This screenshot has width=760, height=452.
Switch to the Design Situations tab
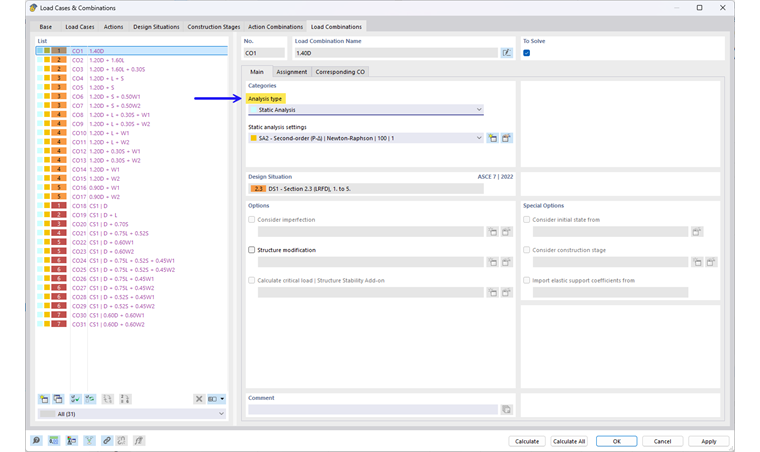(x=156, y=27)
